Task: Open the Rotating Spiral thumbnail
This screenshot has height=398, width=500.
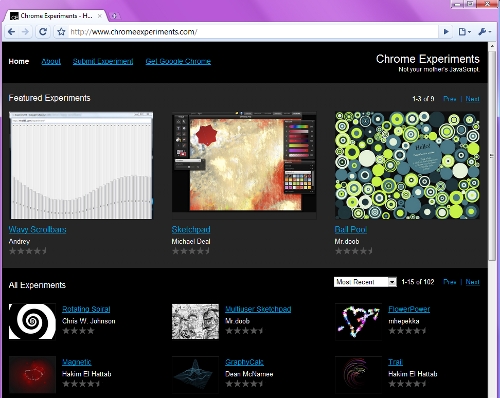Action: coord(32,321)
